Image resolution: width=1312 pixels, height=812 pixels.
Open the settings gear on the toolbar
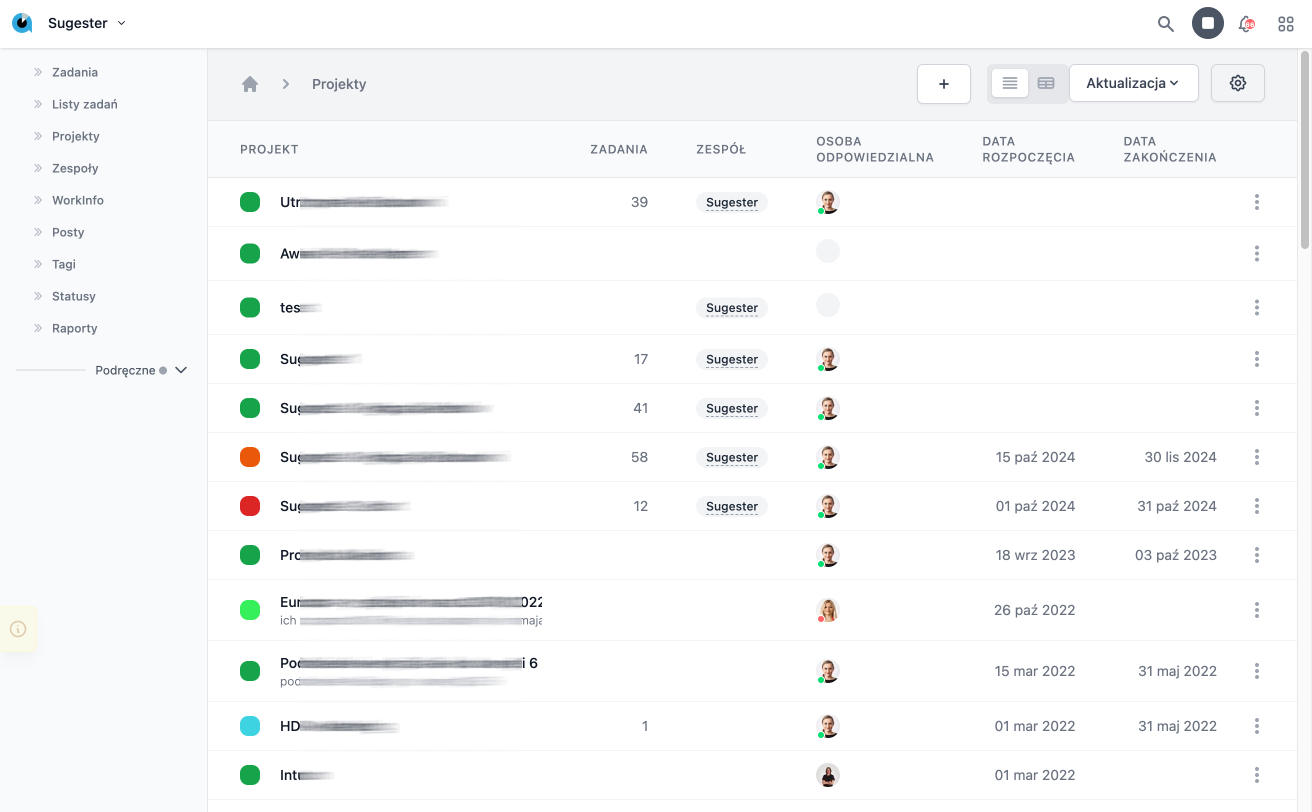click(x=1237, y=83)
